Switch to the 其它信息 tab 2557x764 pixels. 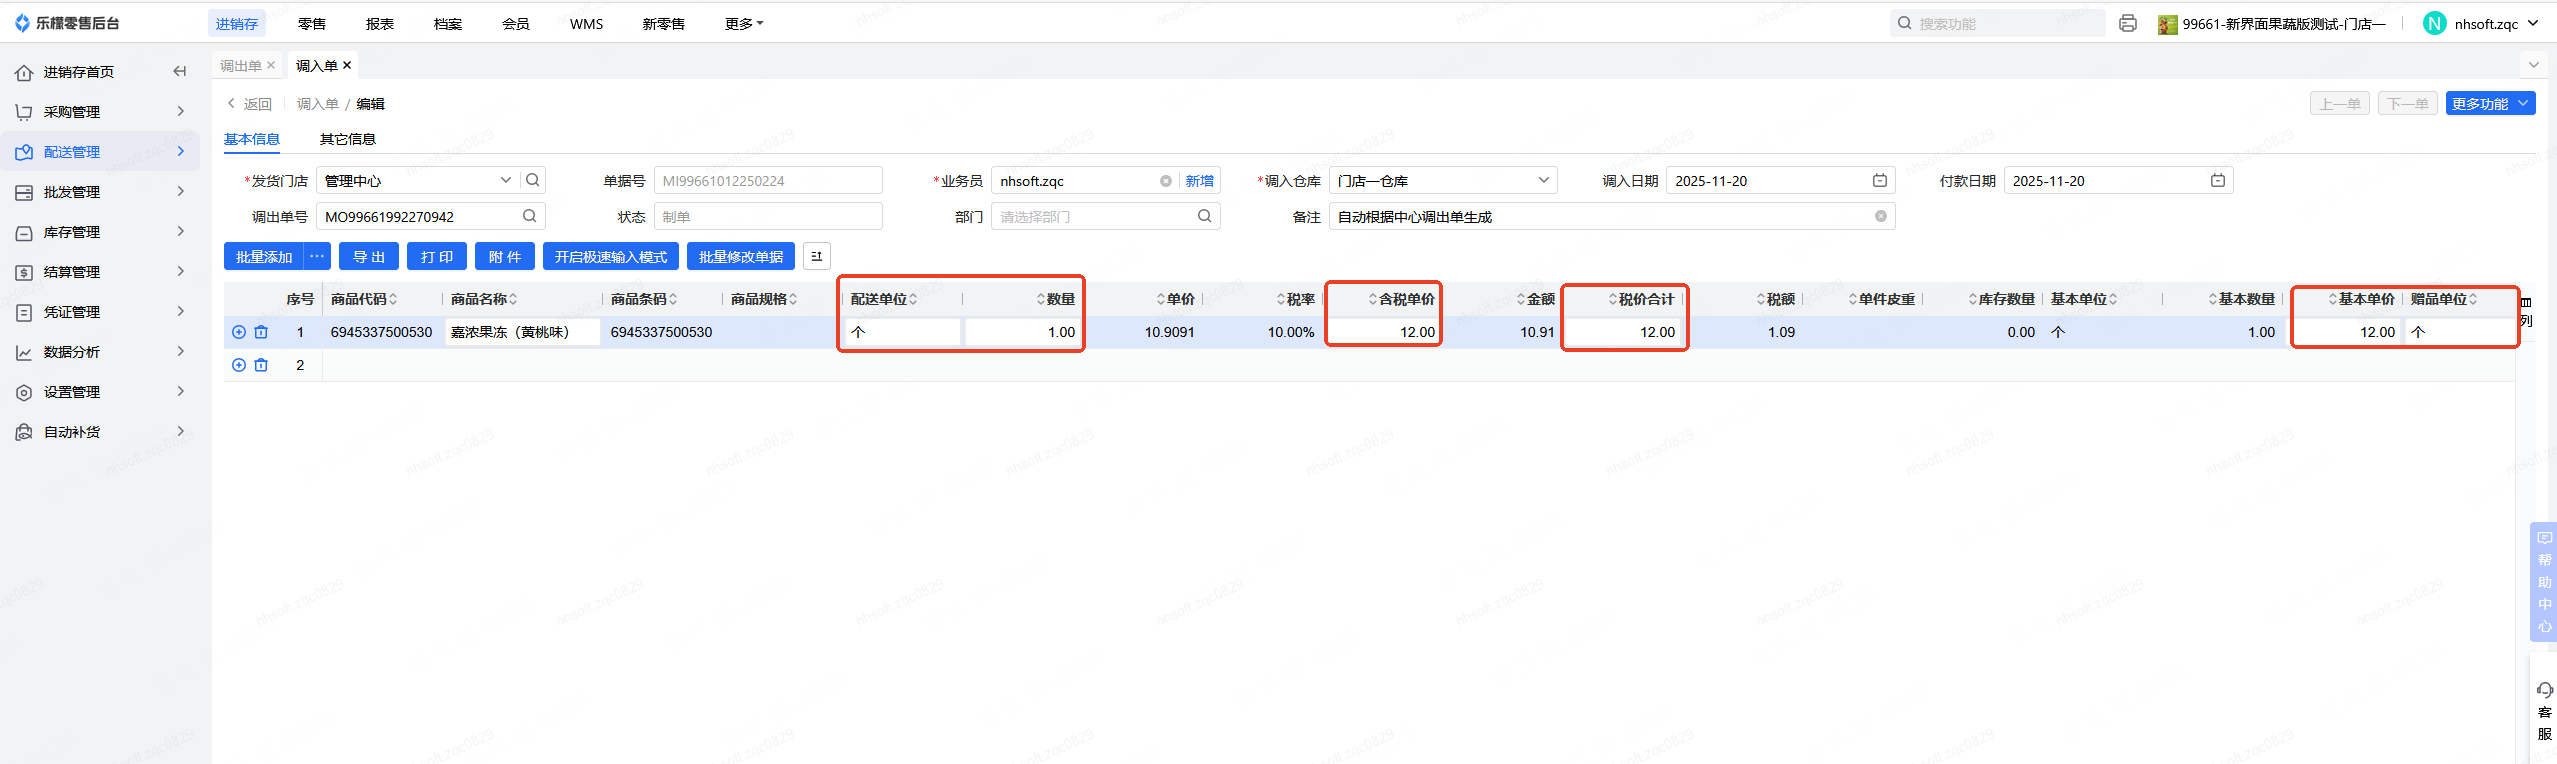point(347,139)
